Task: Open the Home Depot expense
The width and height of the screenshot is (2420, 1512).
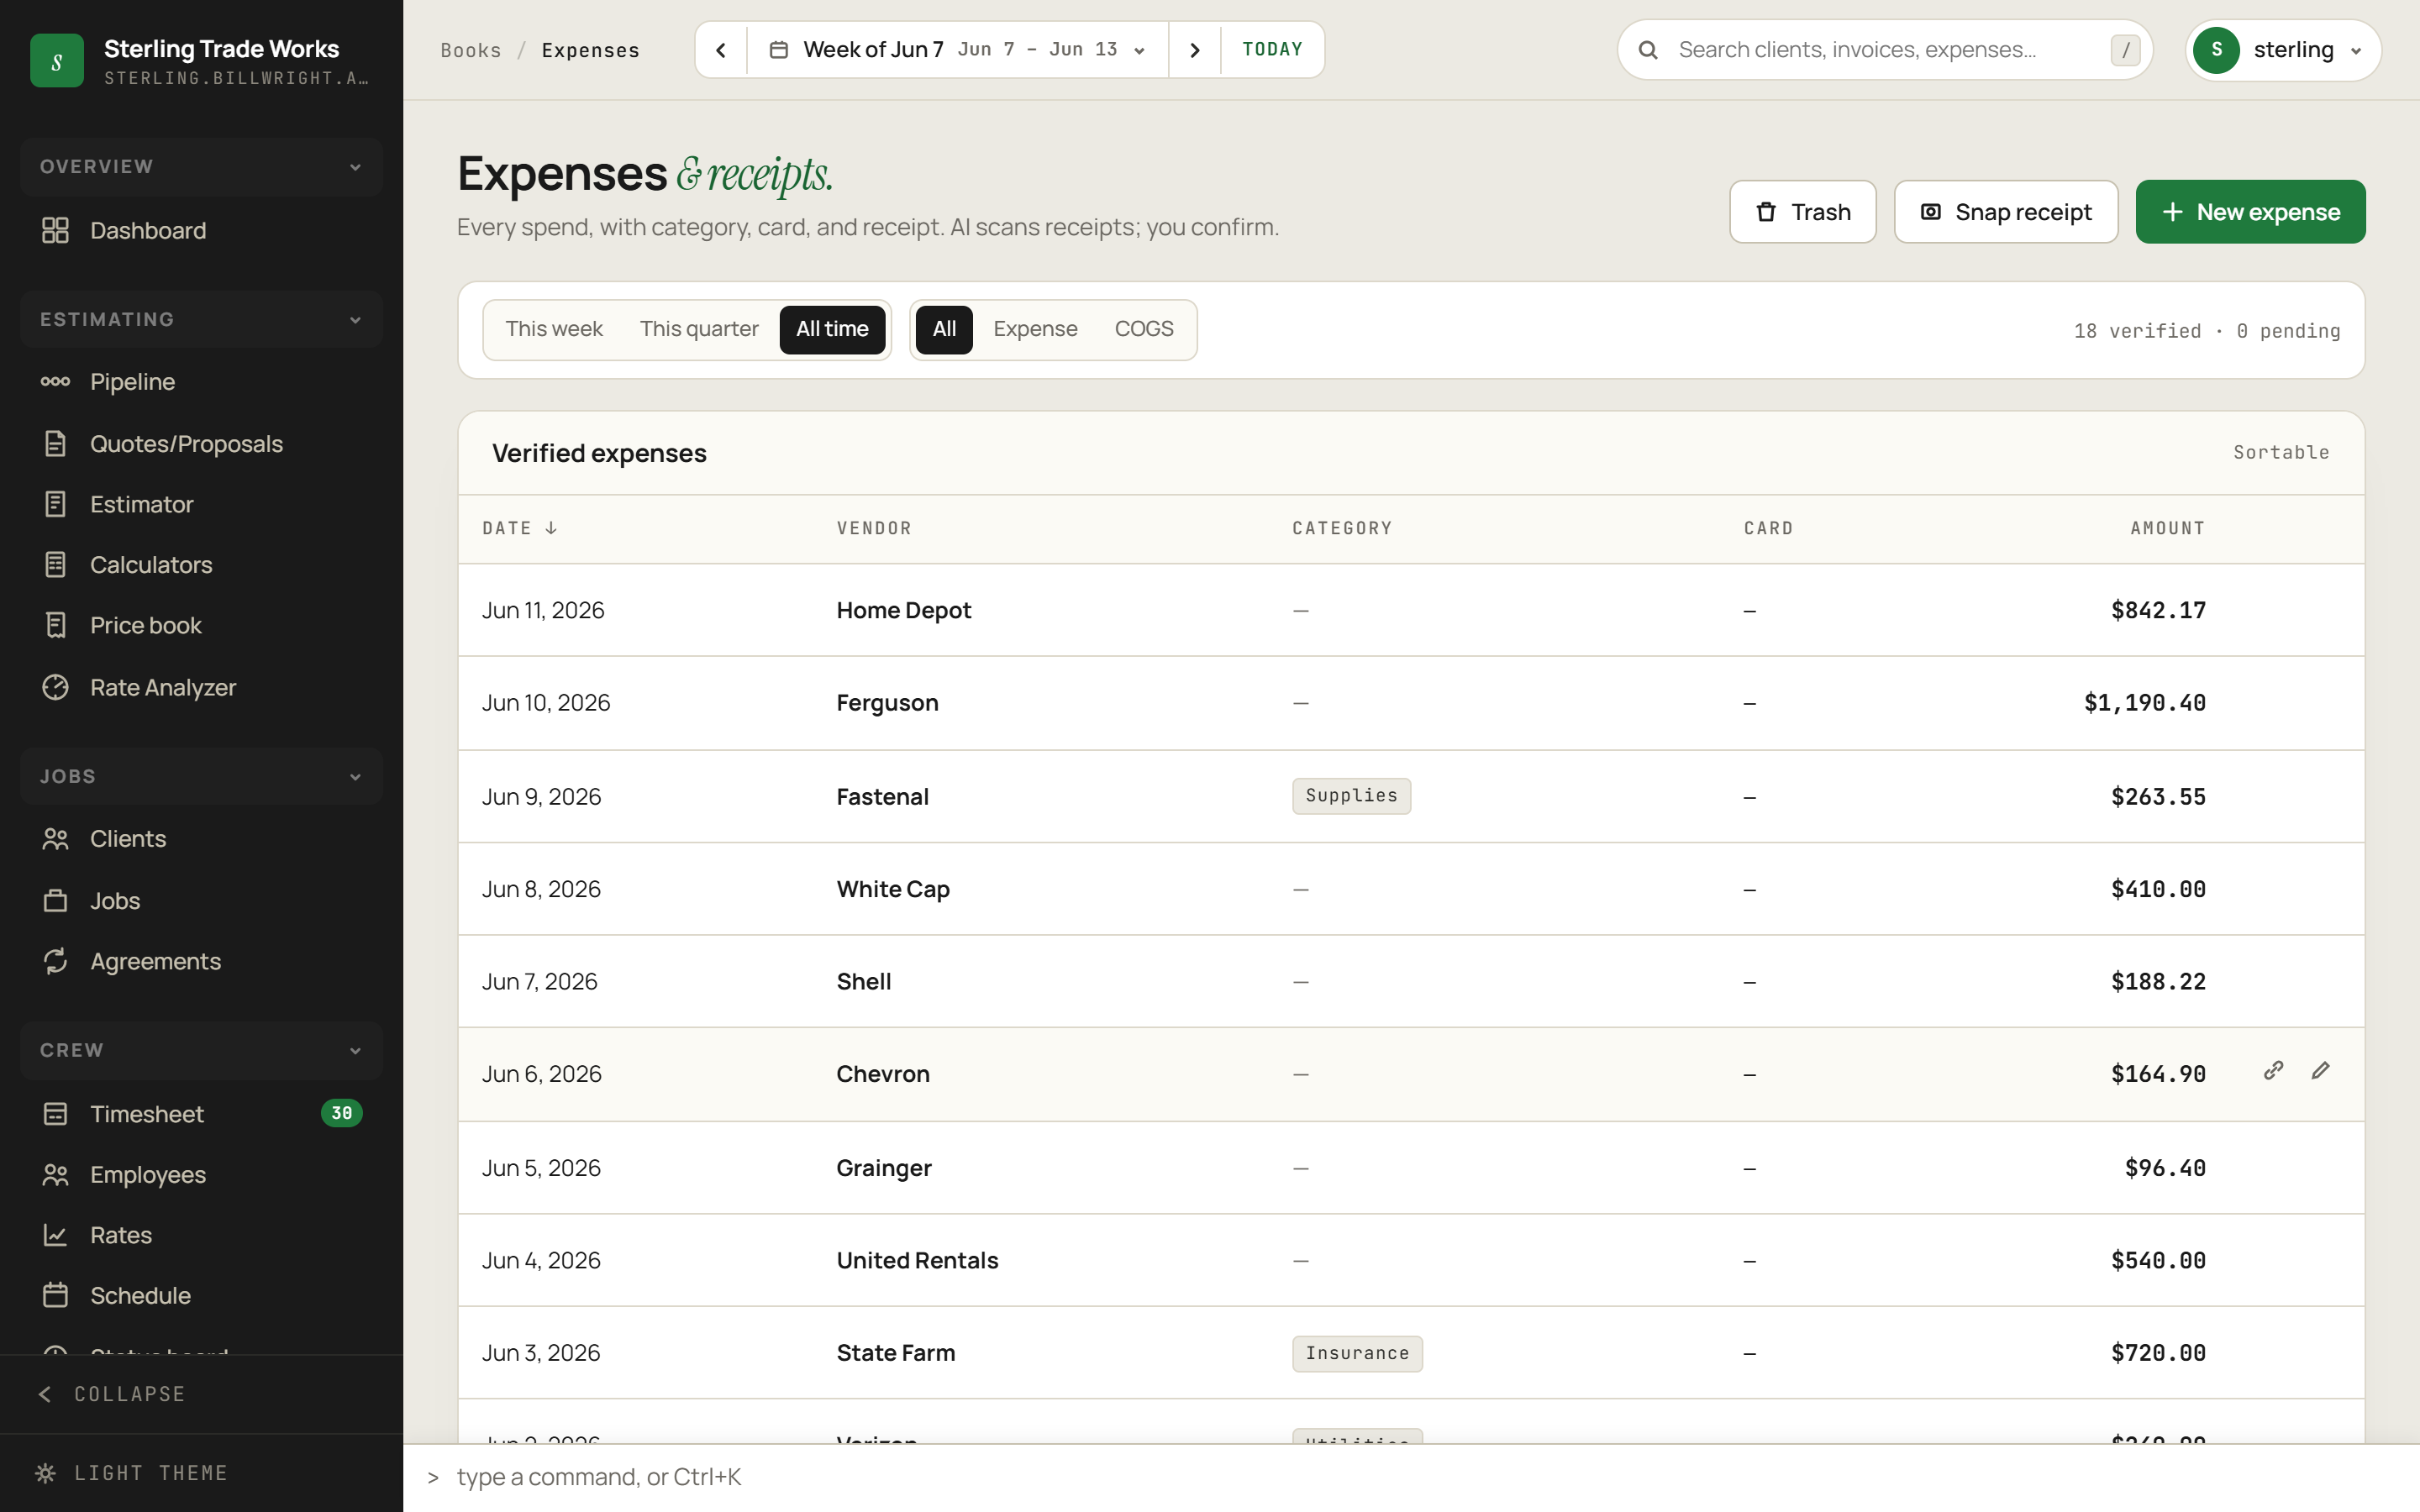Action: click(x=1411, y=610)
